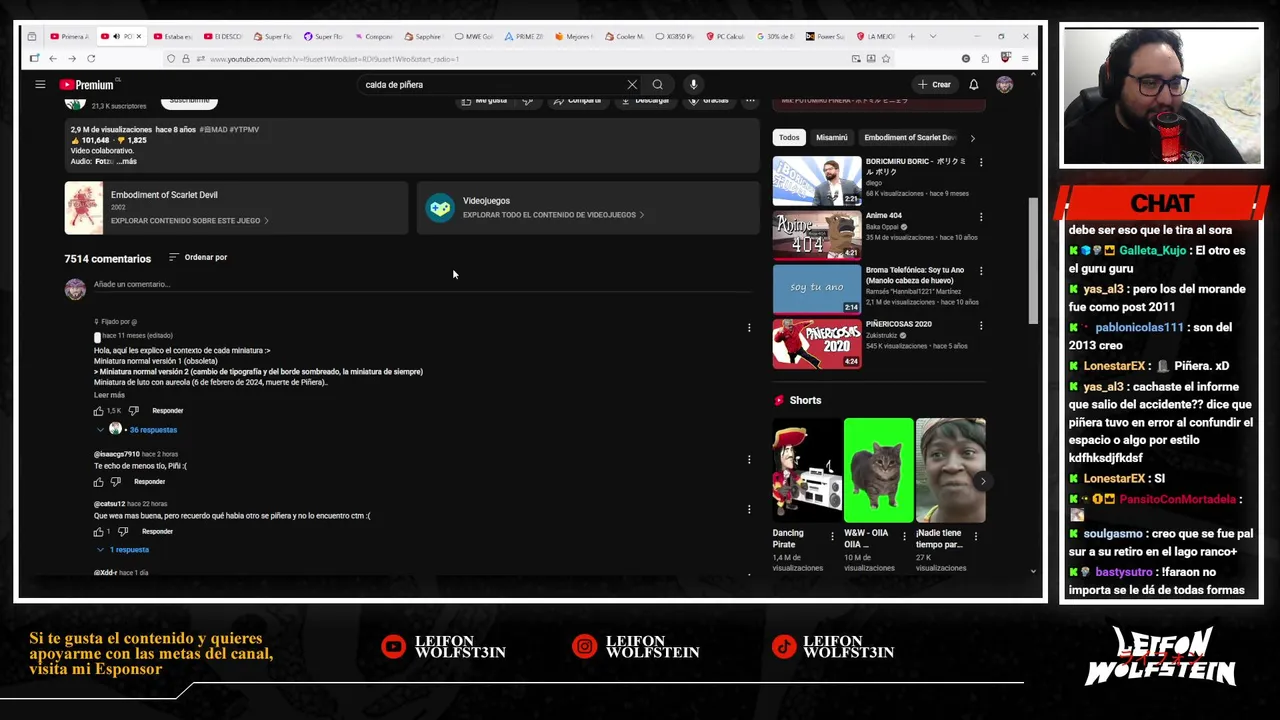Dislike the @isaacgs7910 comment
This screenshot has width=1280, height=720.
(115, 482)
